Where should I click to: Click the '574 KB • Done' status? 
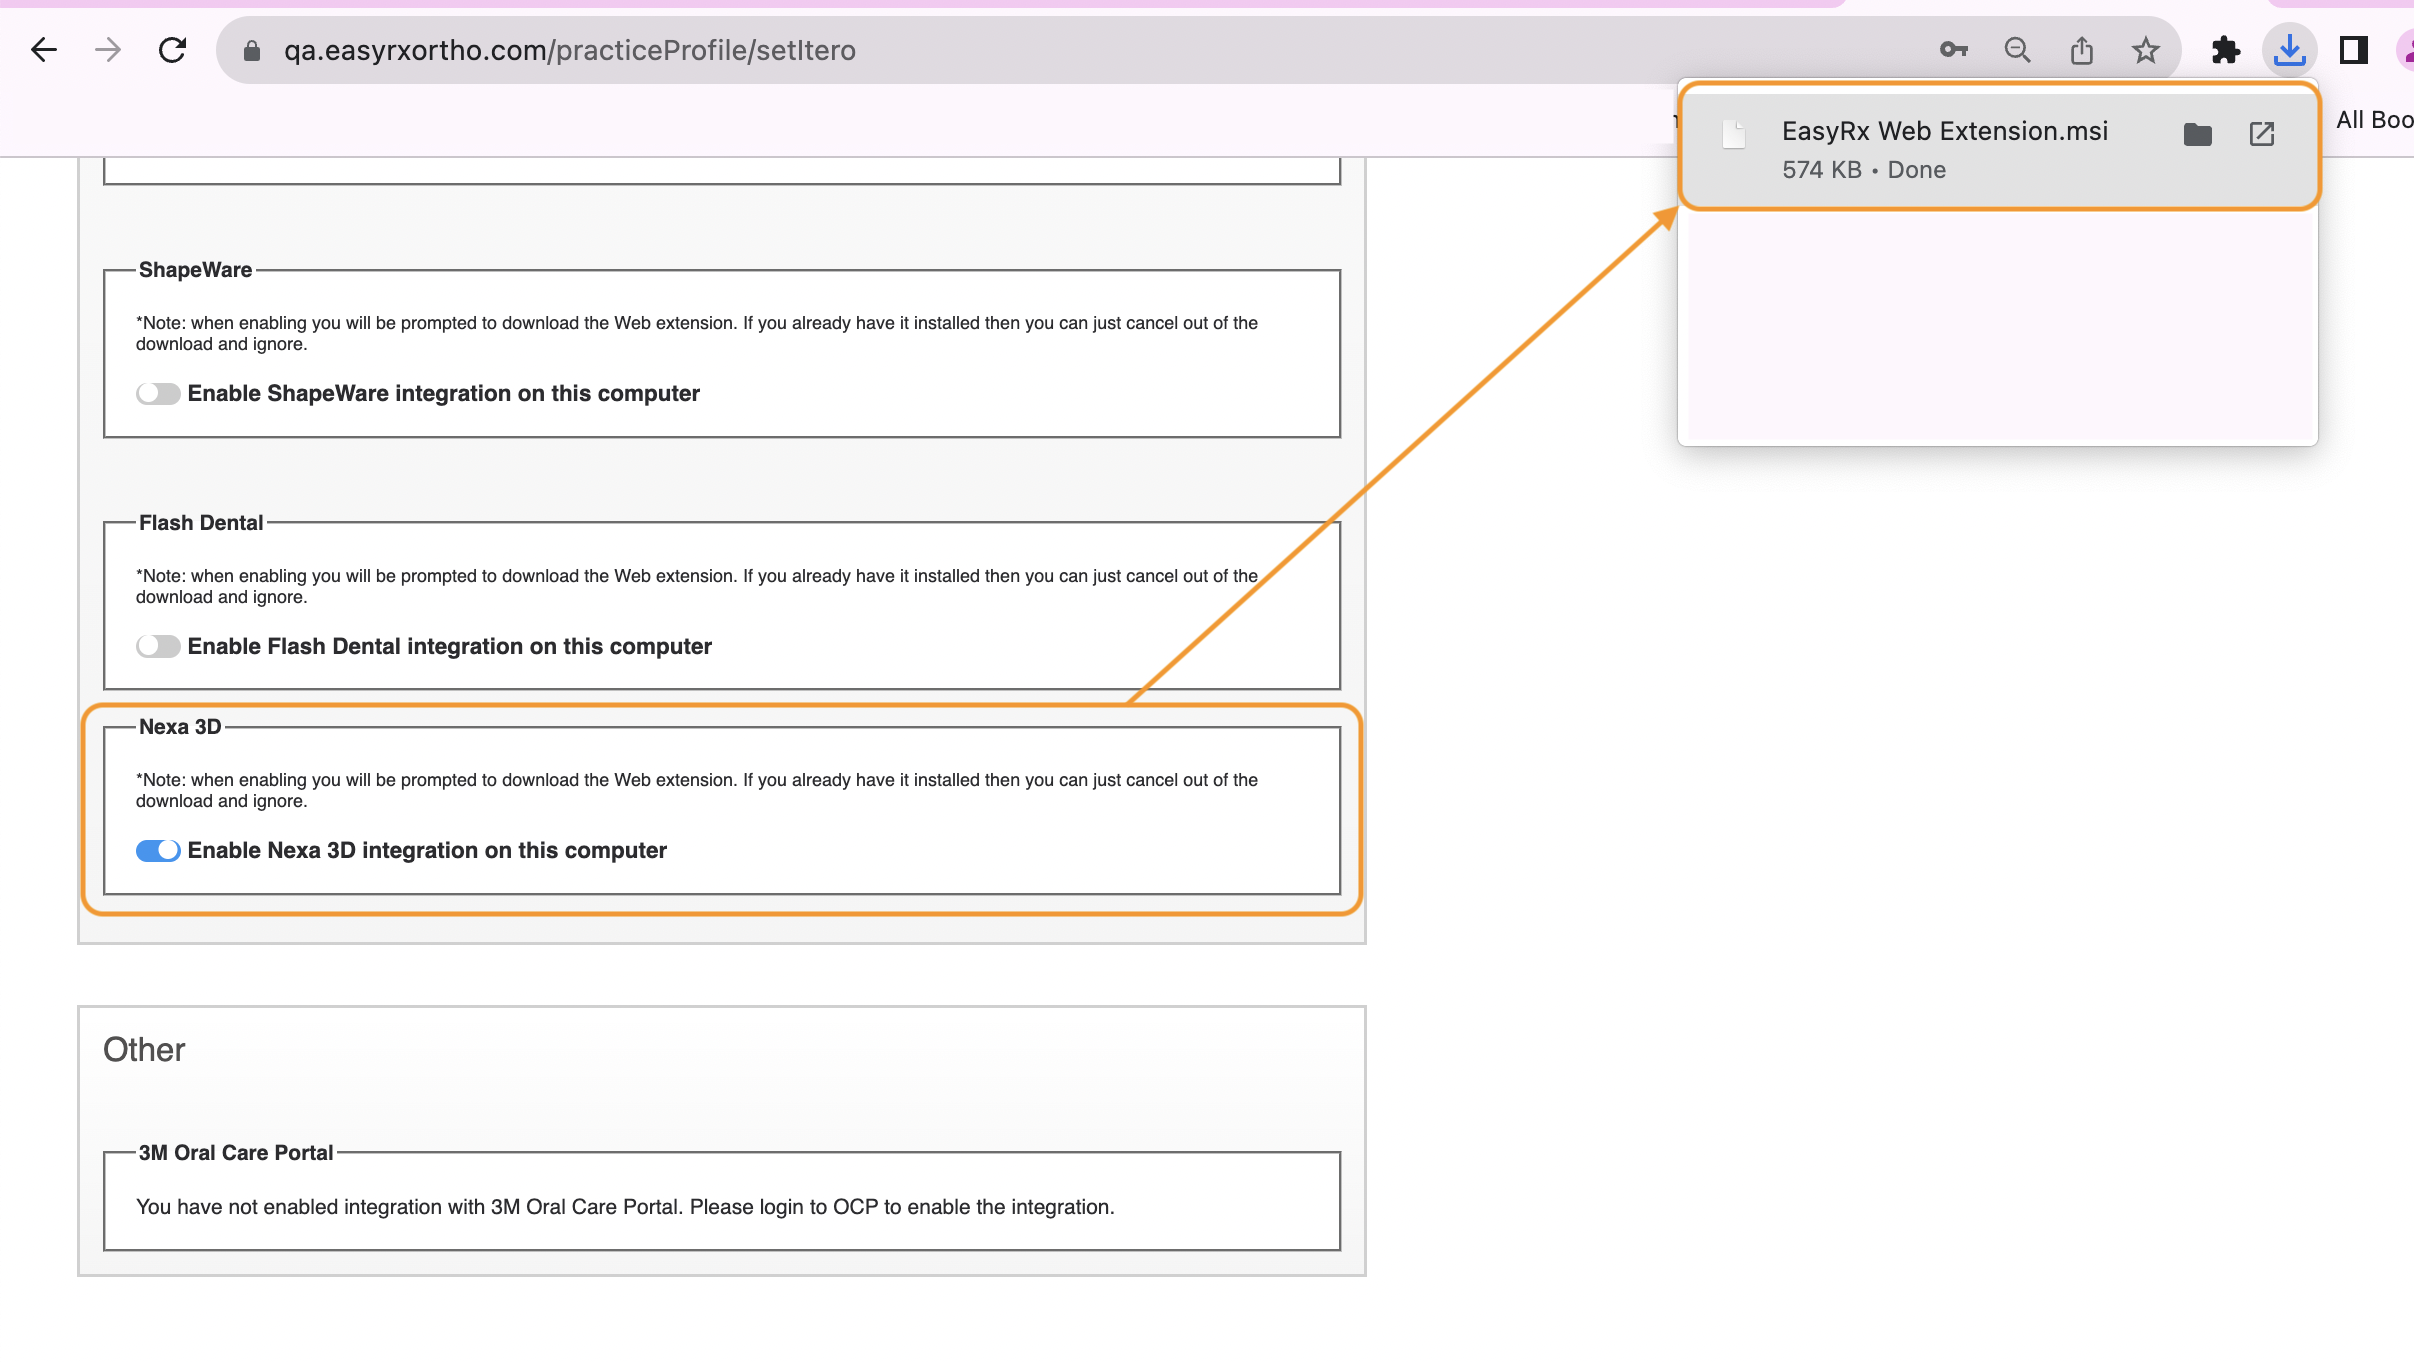(x=1864, y=170)
